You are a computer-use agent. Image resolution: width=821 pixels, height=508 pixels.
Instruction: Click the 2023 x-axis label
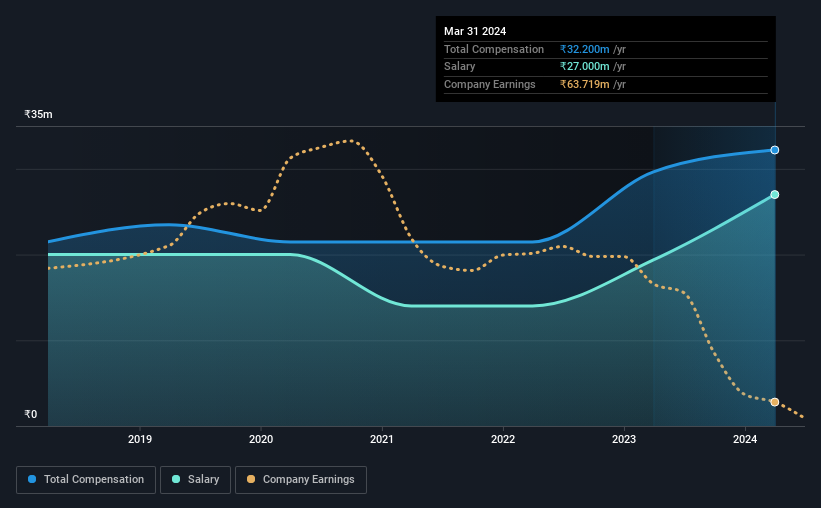pyautogui.click(x=624, y=439)
